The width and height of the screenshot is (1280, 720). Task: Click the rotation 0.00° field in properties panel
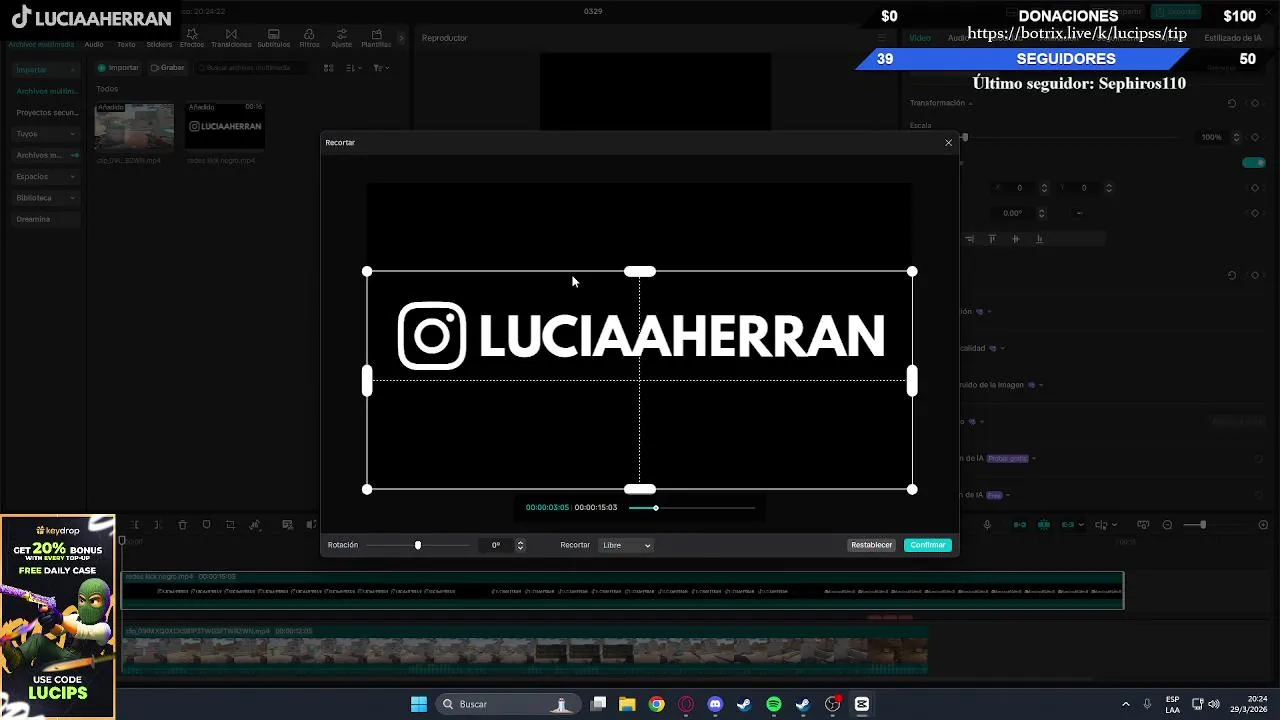pyautogui.click(x=1014, y=213)
